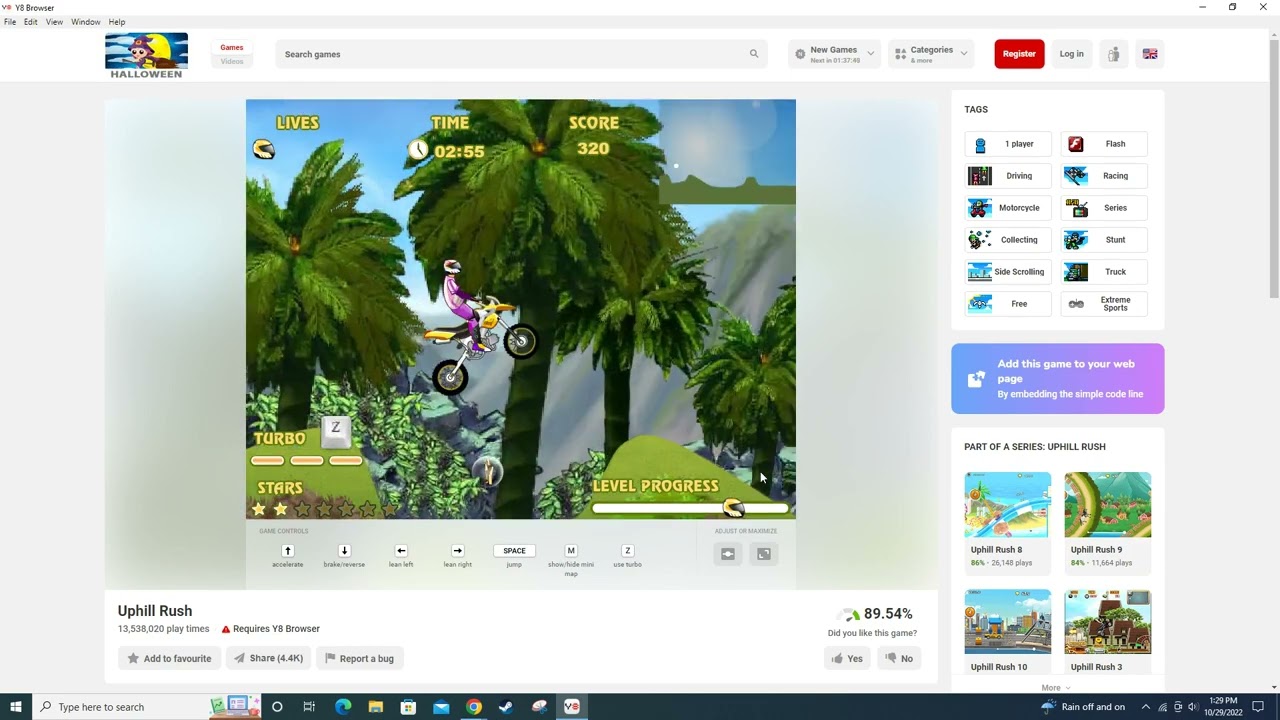Click the Requires Y8 Browser notice

pos(270,629)
